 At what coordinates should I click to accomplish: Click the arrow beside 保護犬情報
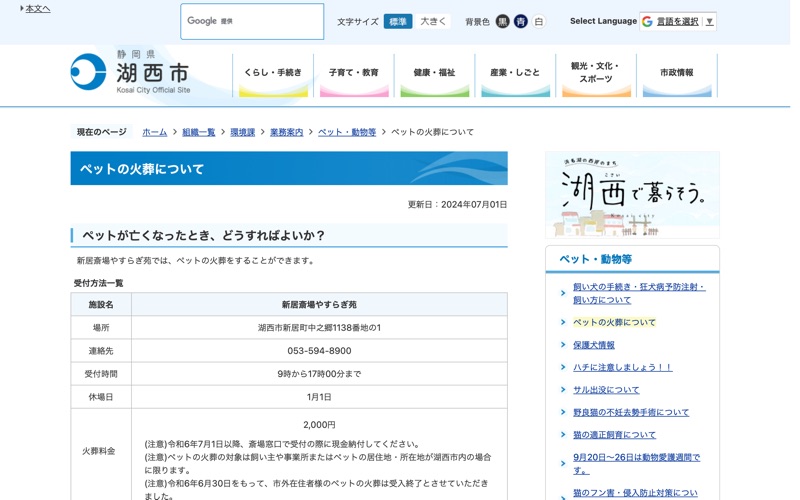click(563, 345)
